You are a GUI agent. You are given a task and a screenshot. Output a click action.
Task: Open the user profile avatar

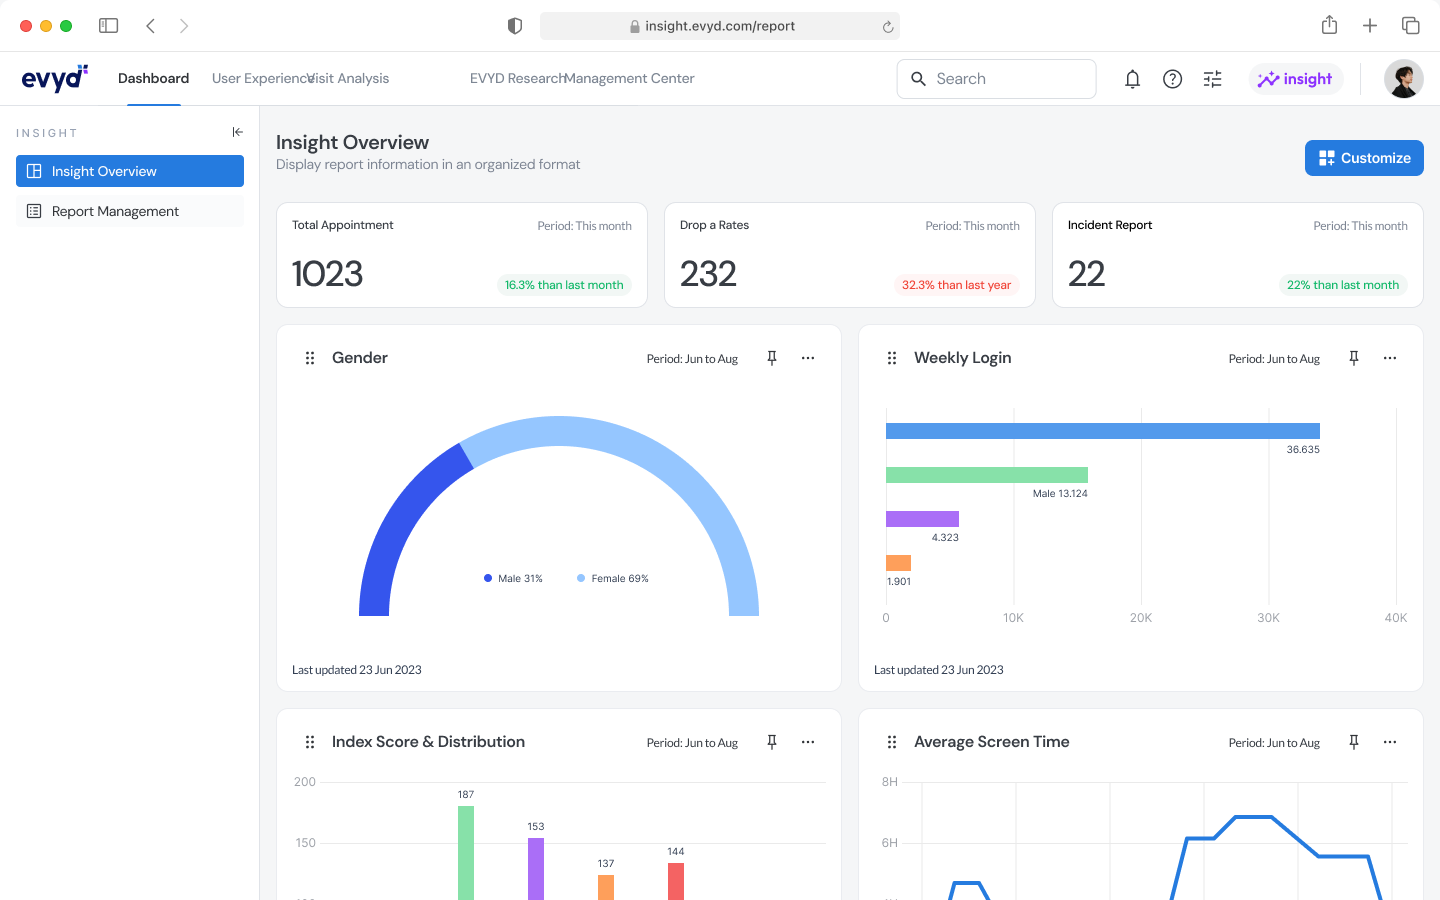(1403, 79)
